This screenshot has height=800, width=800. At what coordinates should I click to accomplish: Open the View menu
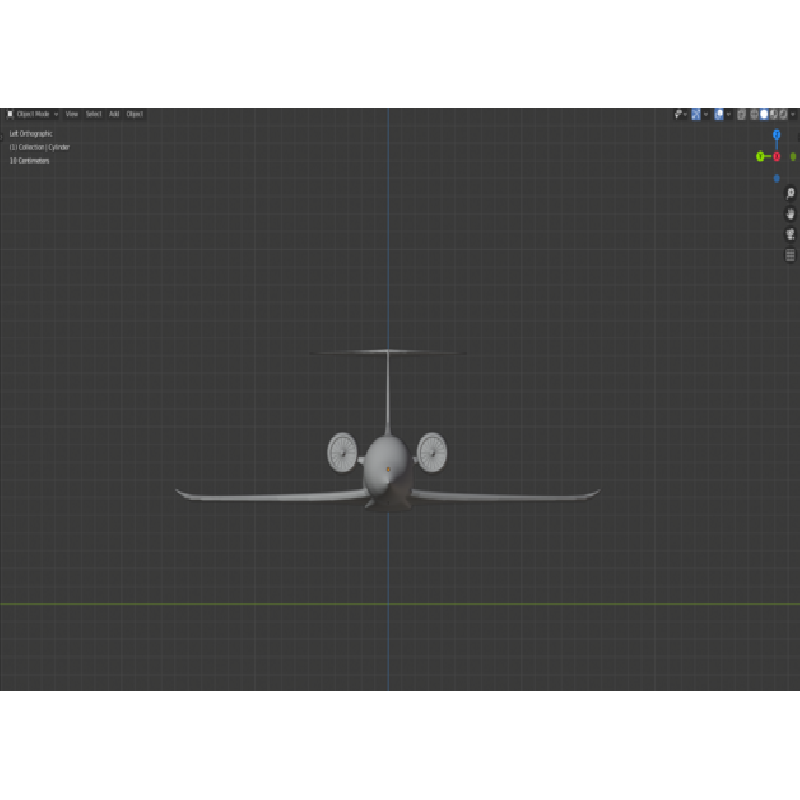click(x=72, y=114)
